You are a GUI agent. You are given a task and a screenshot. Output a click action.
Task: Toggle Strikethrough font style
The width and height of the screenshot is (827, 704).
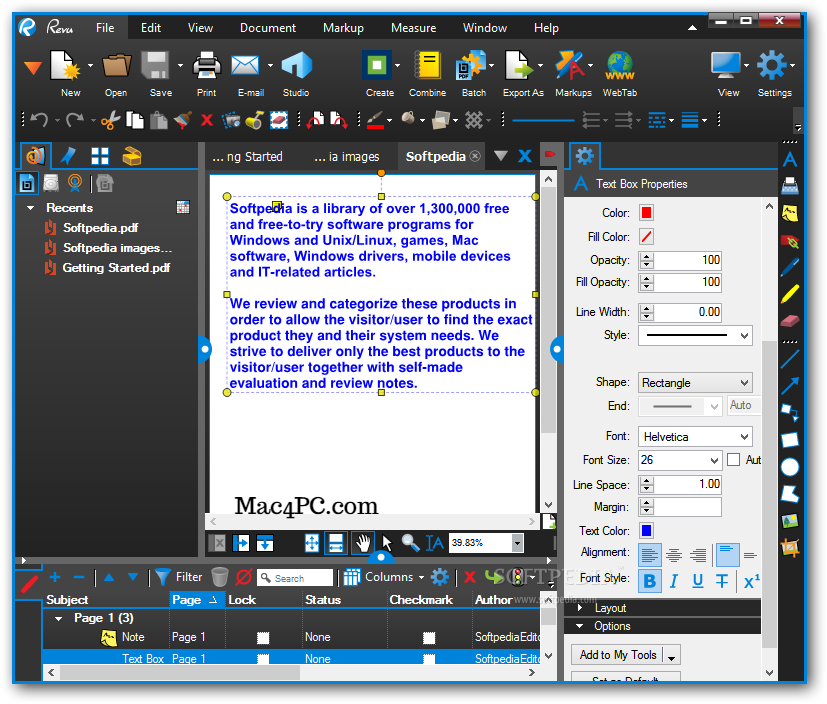[x=722, y=581]
